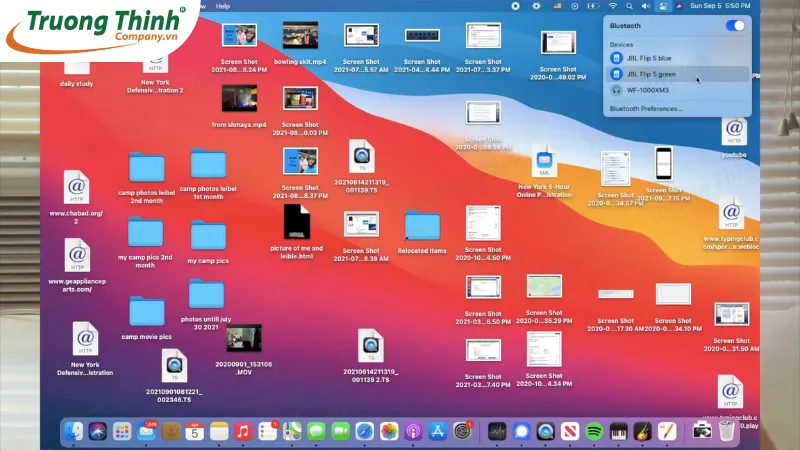
Task: Click Spotlight search magnifier icon
Action: 630,5
